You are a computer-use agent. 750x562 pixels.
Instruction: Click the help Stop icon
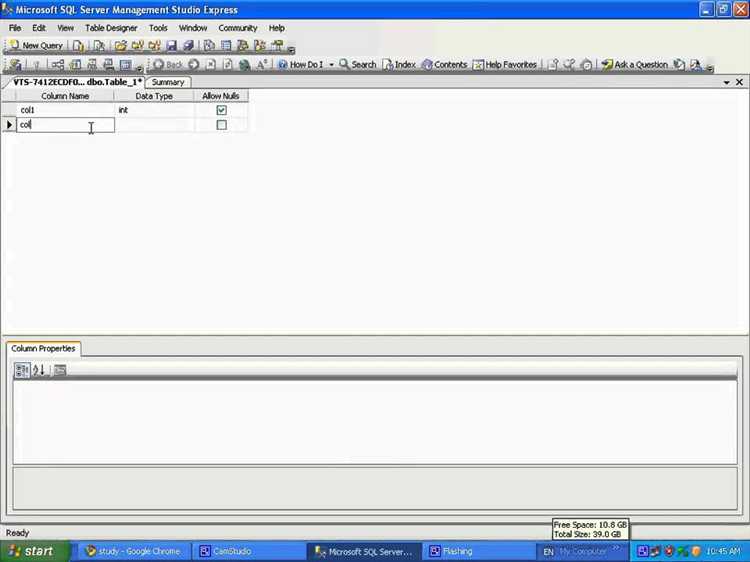[x=210, y=65]
